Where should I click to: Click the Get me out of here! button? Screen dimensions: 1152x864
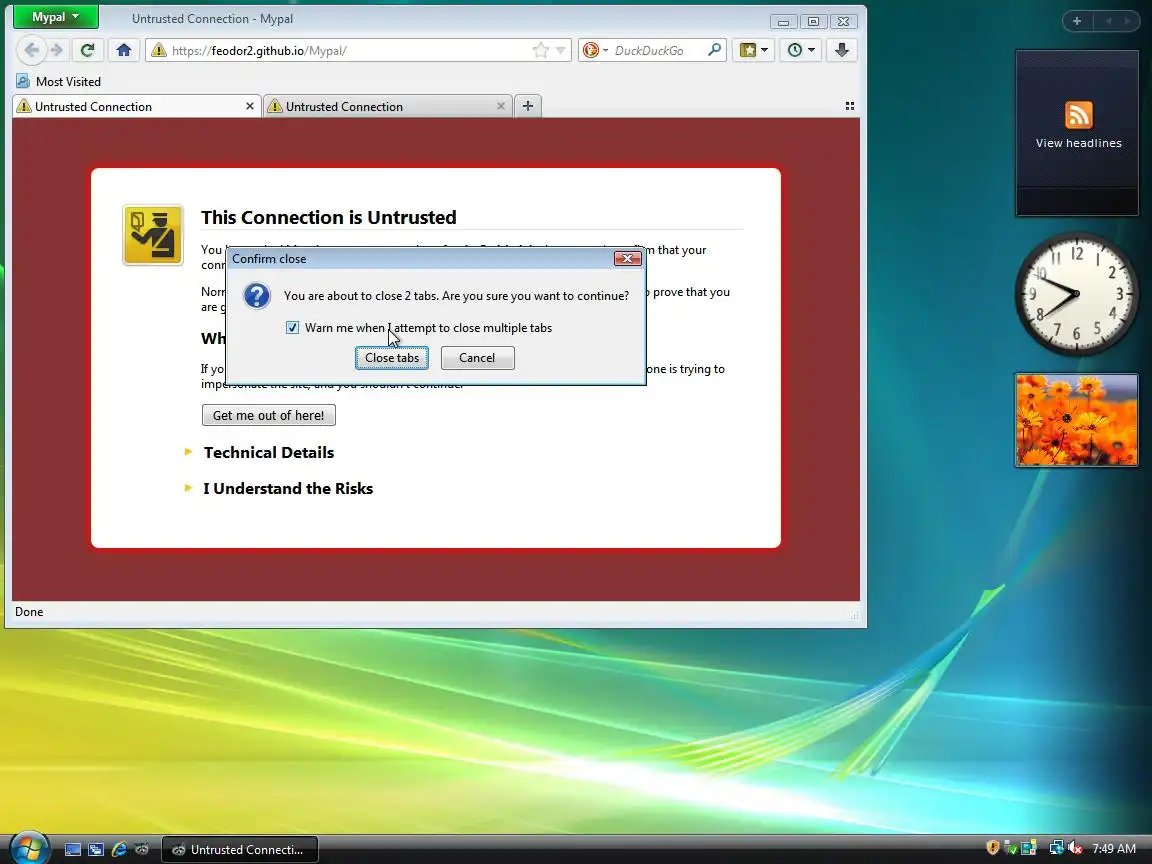(x=268, y=415)
